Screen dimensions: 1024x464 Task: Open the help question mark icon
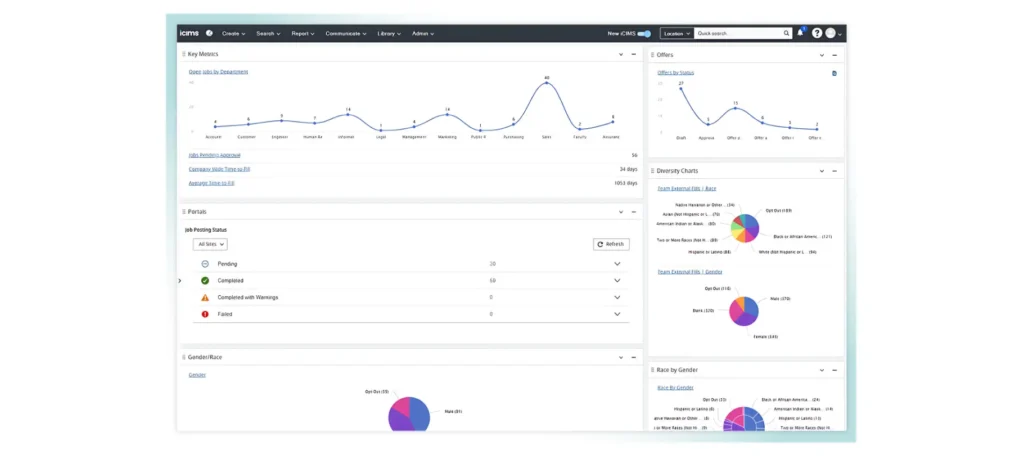[817, 33]
